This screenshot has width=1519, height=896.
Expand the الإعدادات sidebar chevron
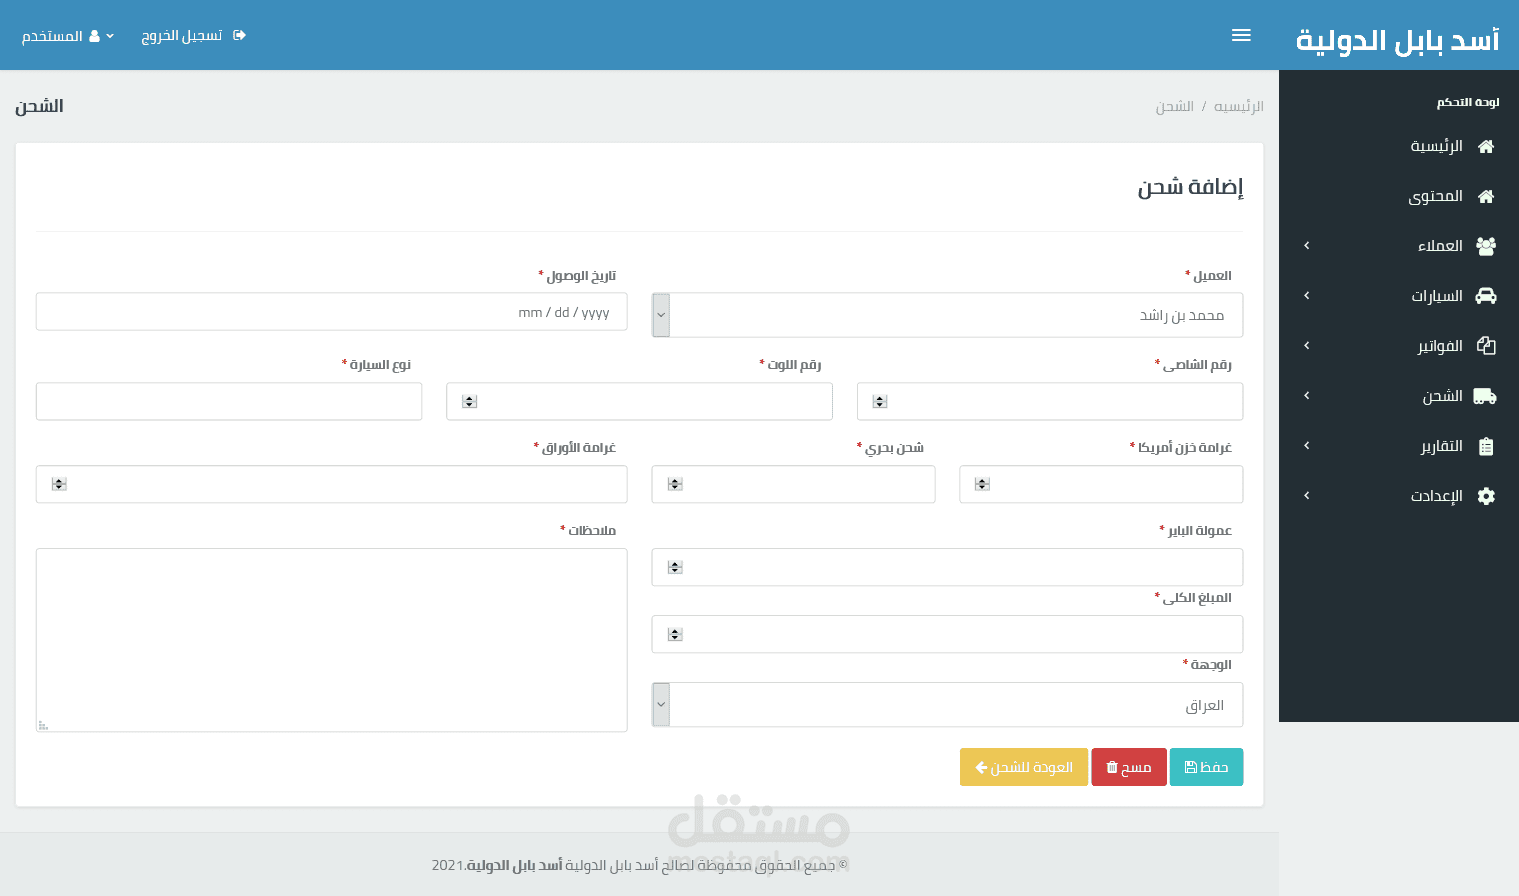click(1306, 496)
